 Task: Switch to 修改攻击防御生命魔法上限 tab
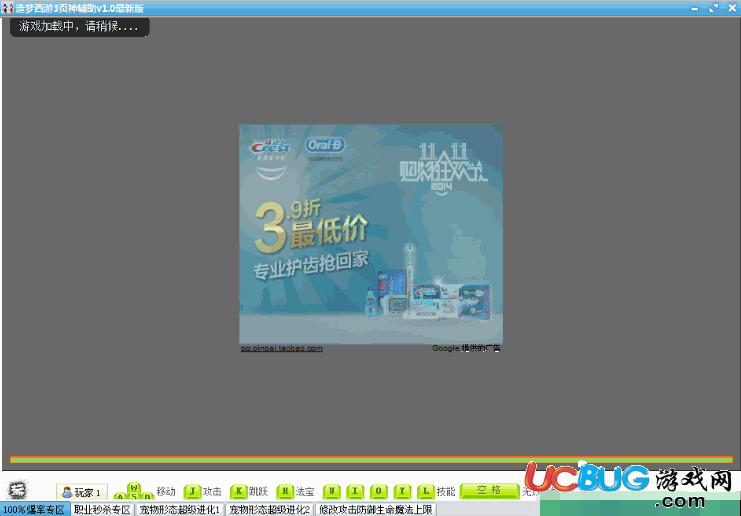[x=376, y=509]
